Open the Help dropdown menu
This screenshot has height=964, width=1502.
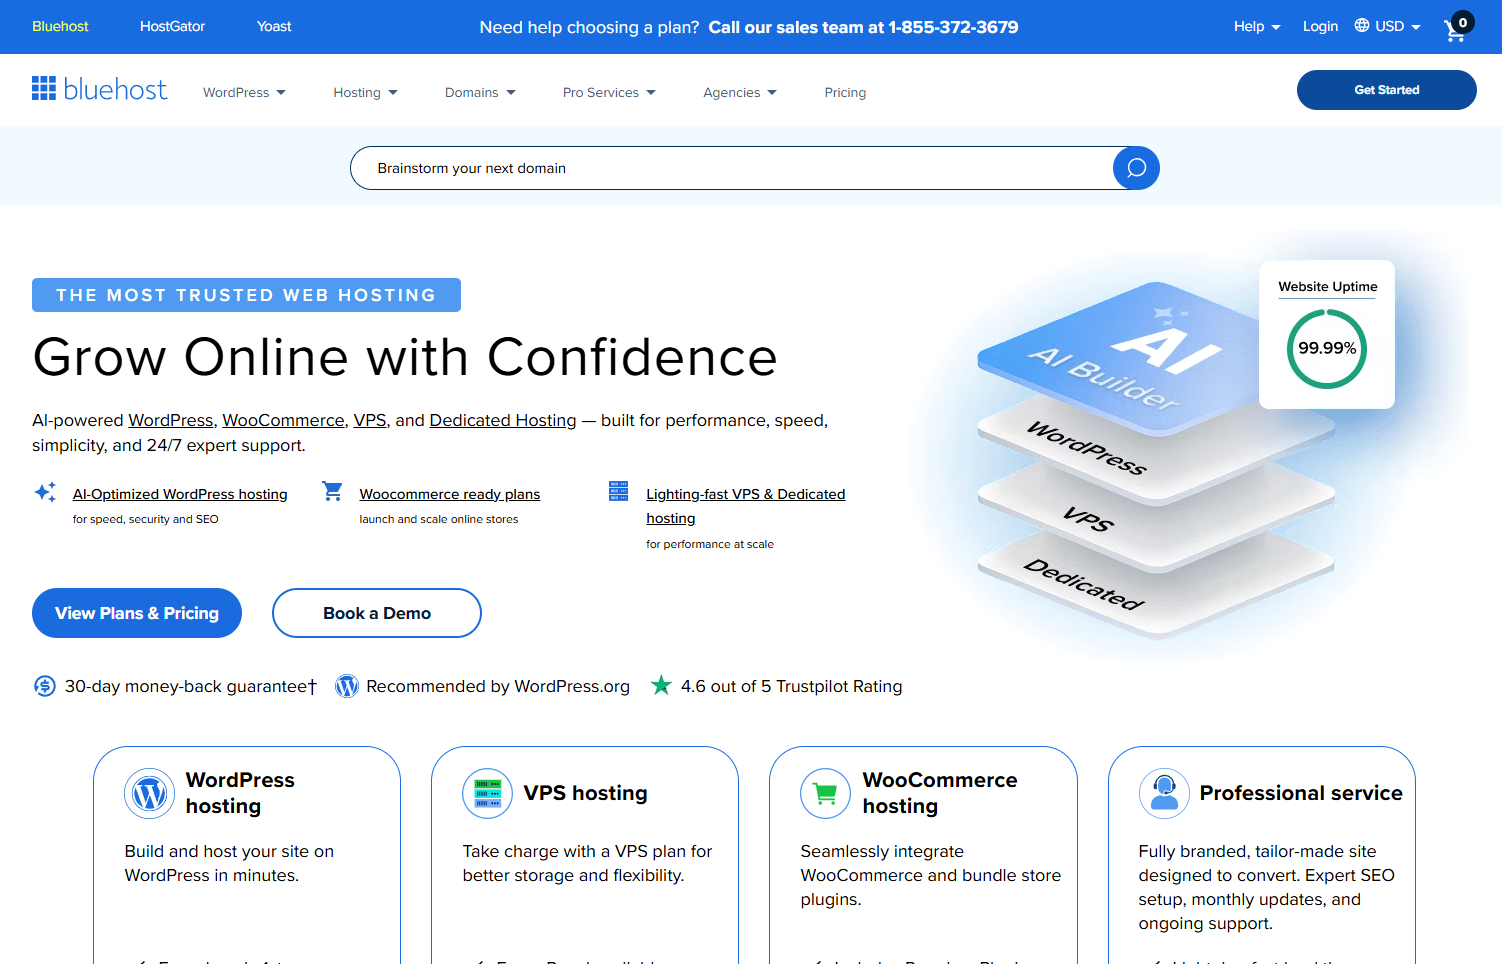tap(1256, 27)
